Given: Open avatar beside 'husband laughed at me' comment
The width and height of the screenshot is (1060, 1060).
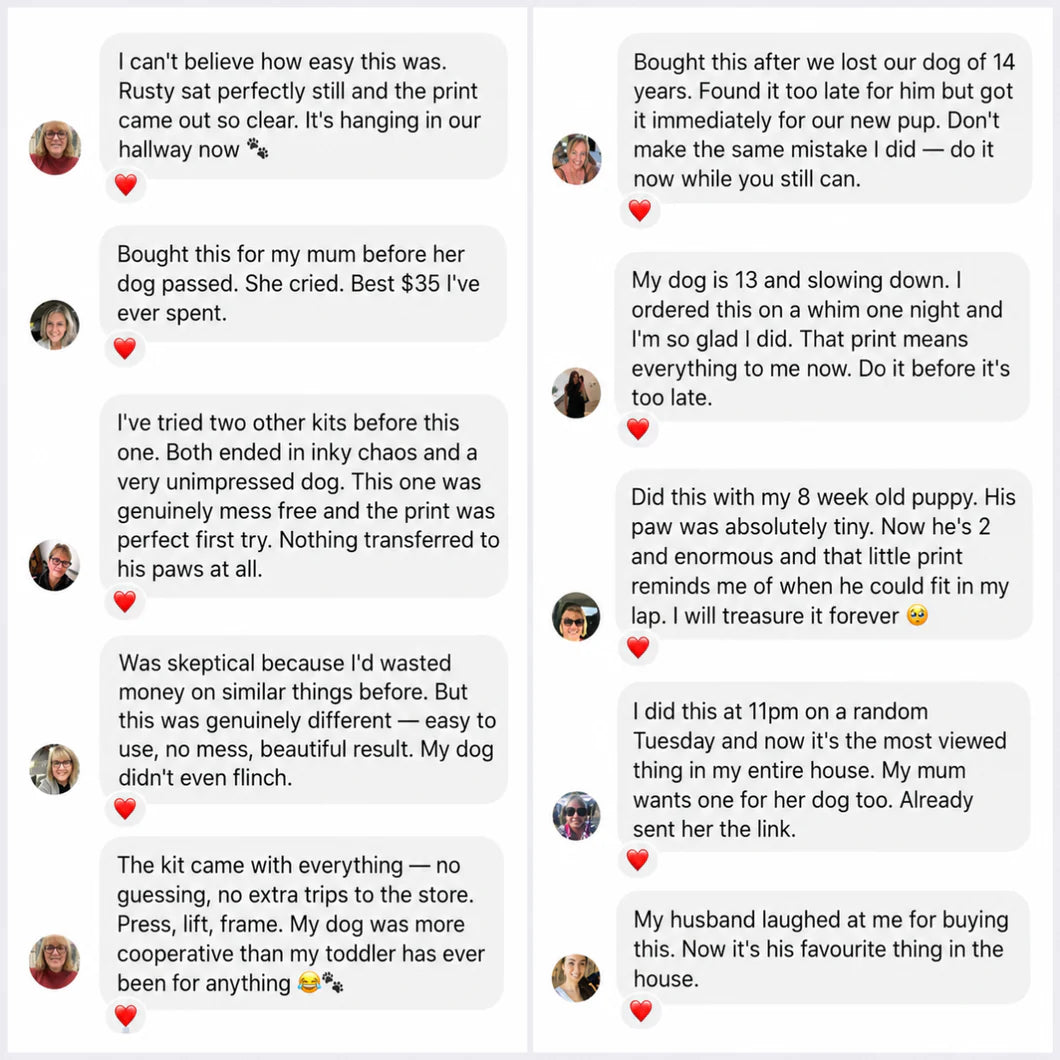Looking at the screenshot, I should click(576, 978).
